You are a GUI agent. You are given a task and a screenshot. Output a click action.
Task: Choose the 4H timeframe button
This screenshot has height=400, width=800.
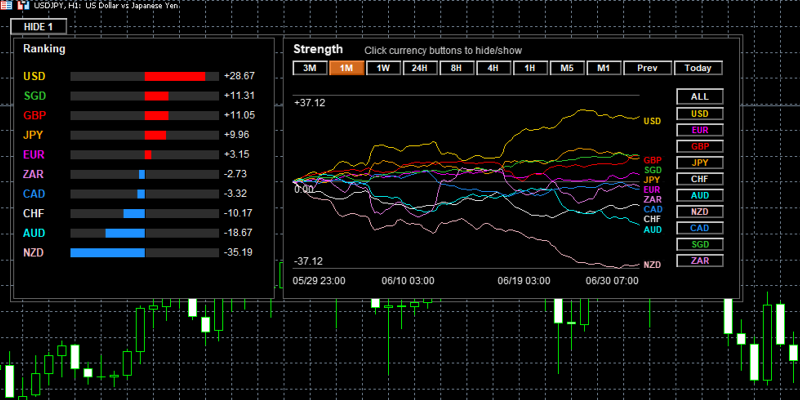(x=493, y=68)
